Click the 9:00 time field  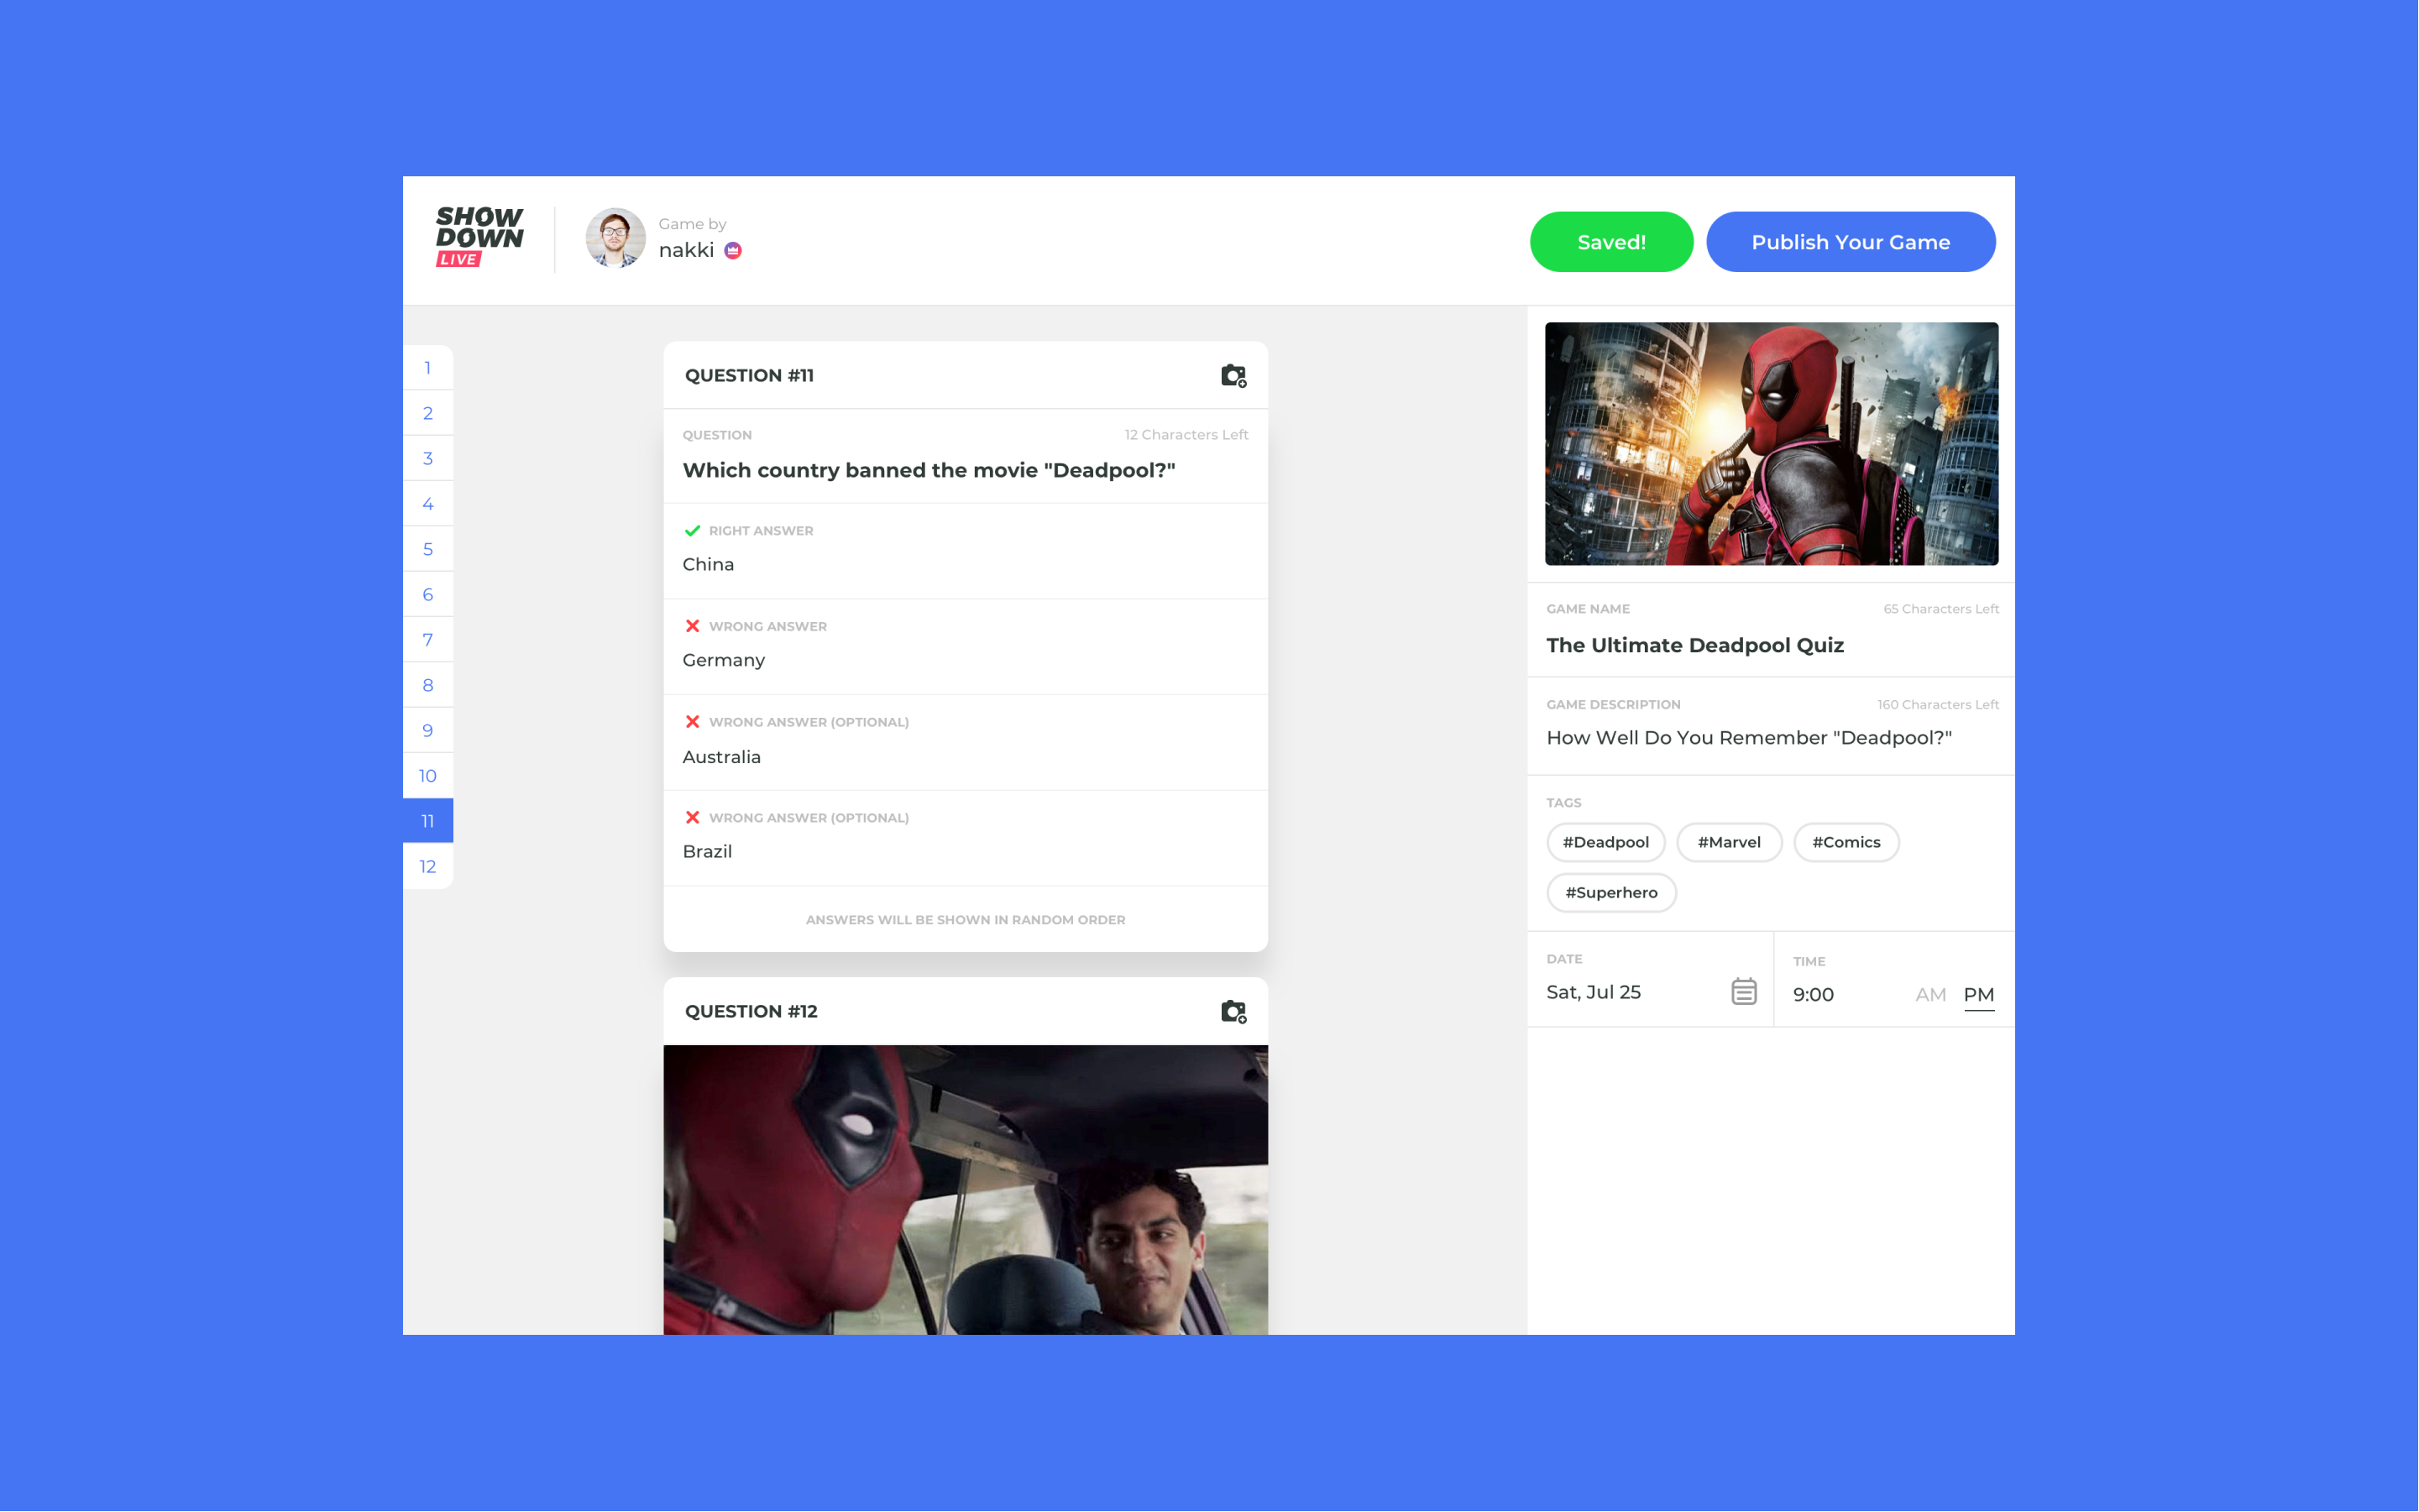1813,994
